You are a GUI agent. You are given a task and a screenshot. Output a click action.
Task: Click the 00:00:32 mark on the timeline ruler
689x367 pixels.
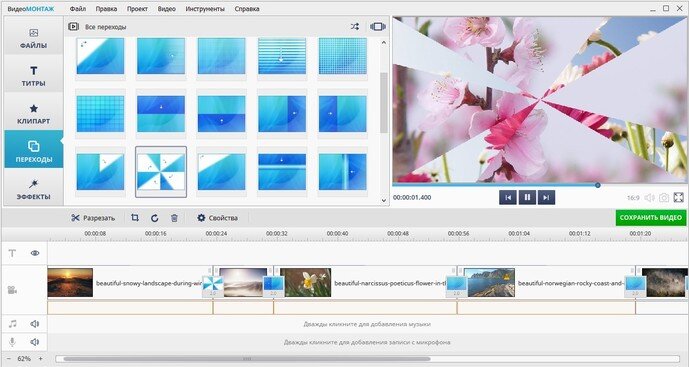click(276, 233)
